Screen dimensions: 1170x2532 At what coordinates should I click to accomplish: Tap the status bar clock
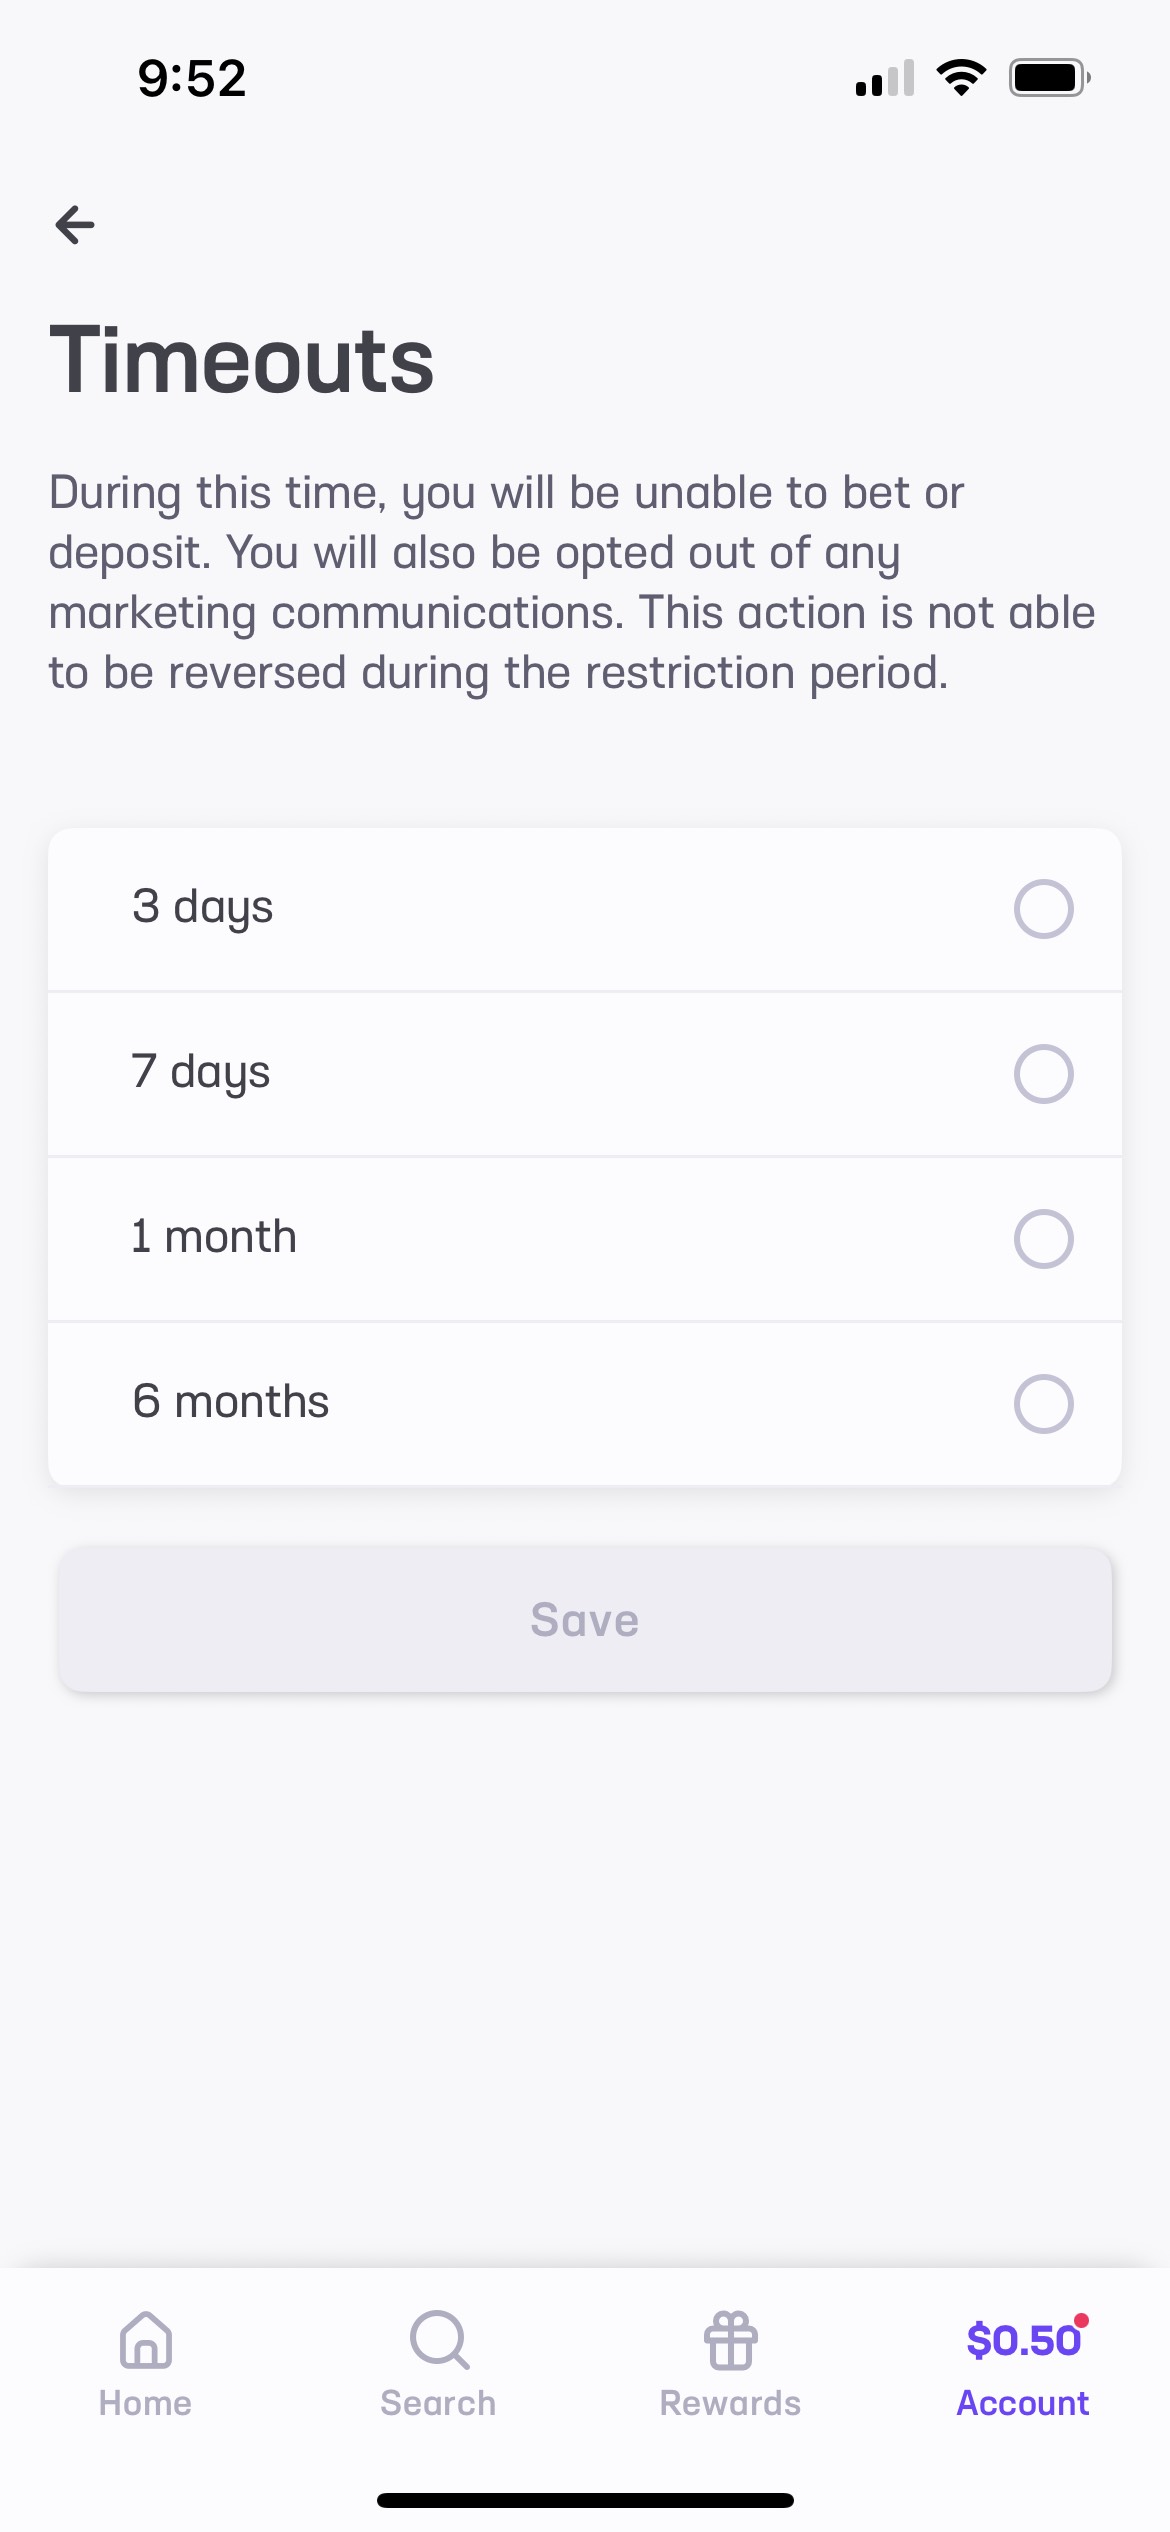[192, 78]
